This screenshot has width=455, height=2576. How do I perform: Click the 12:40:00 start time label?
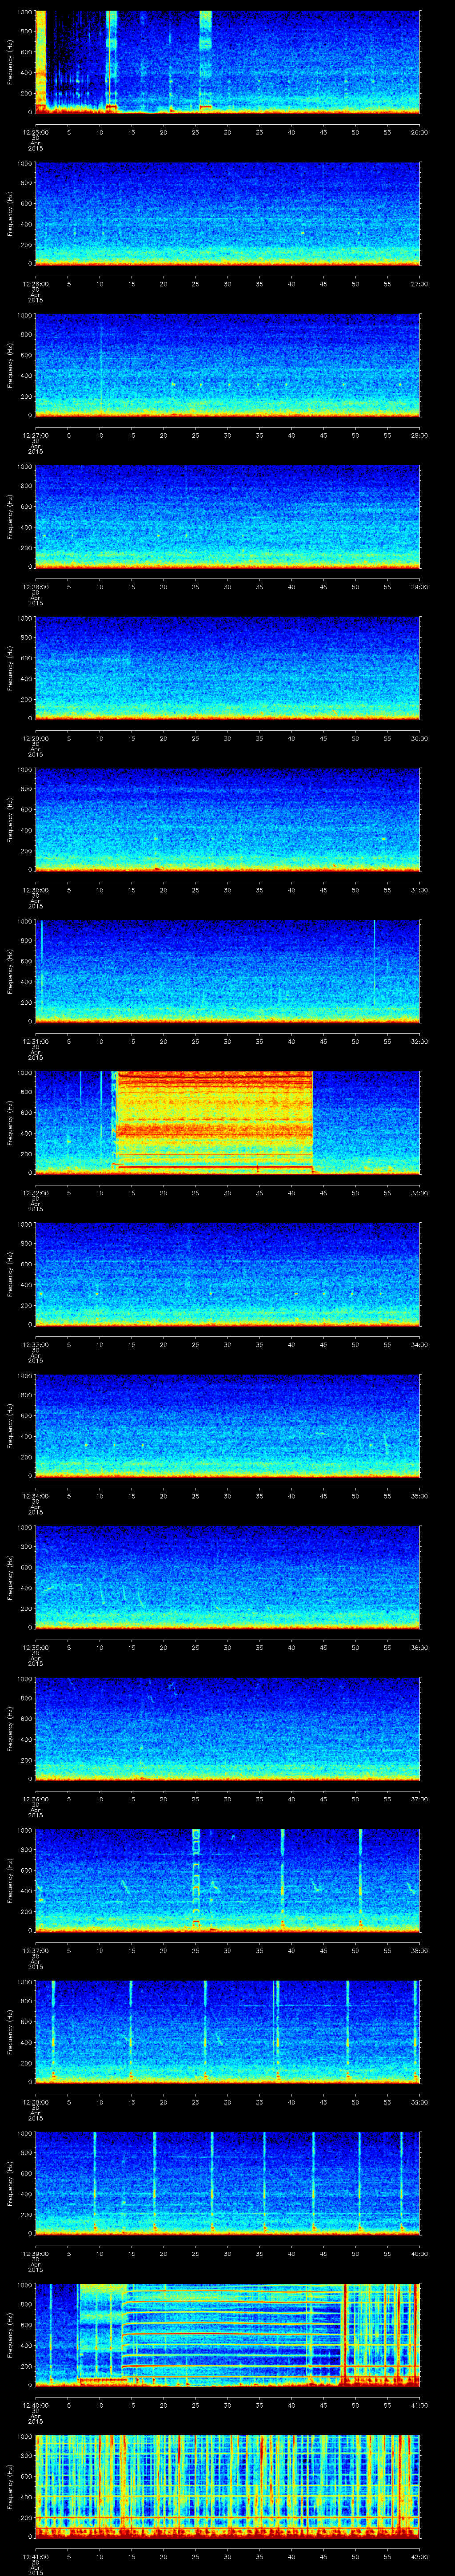(35, 2405)
